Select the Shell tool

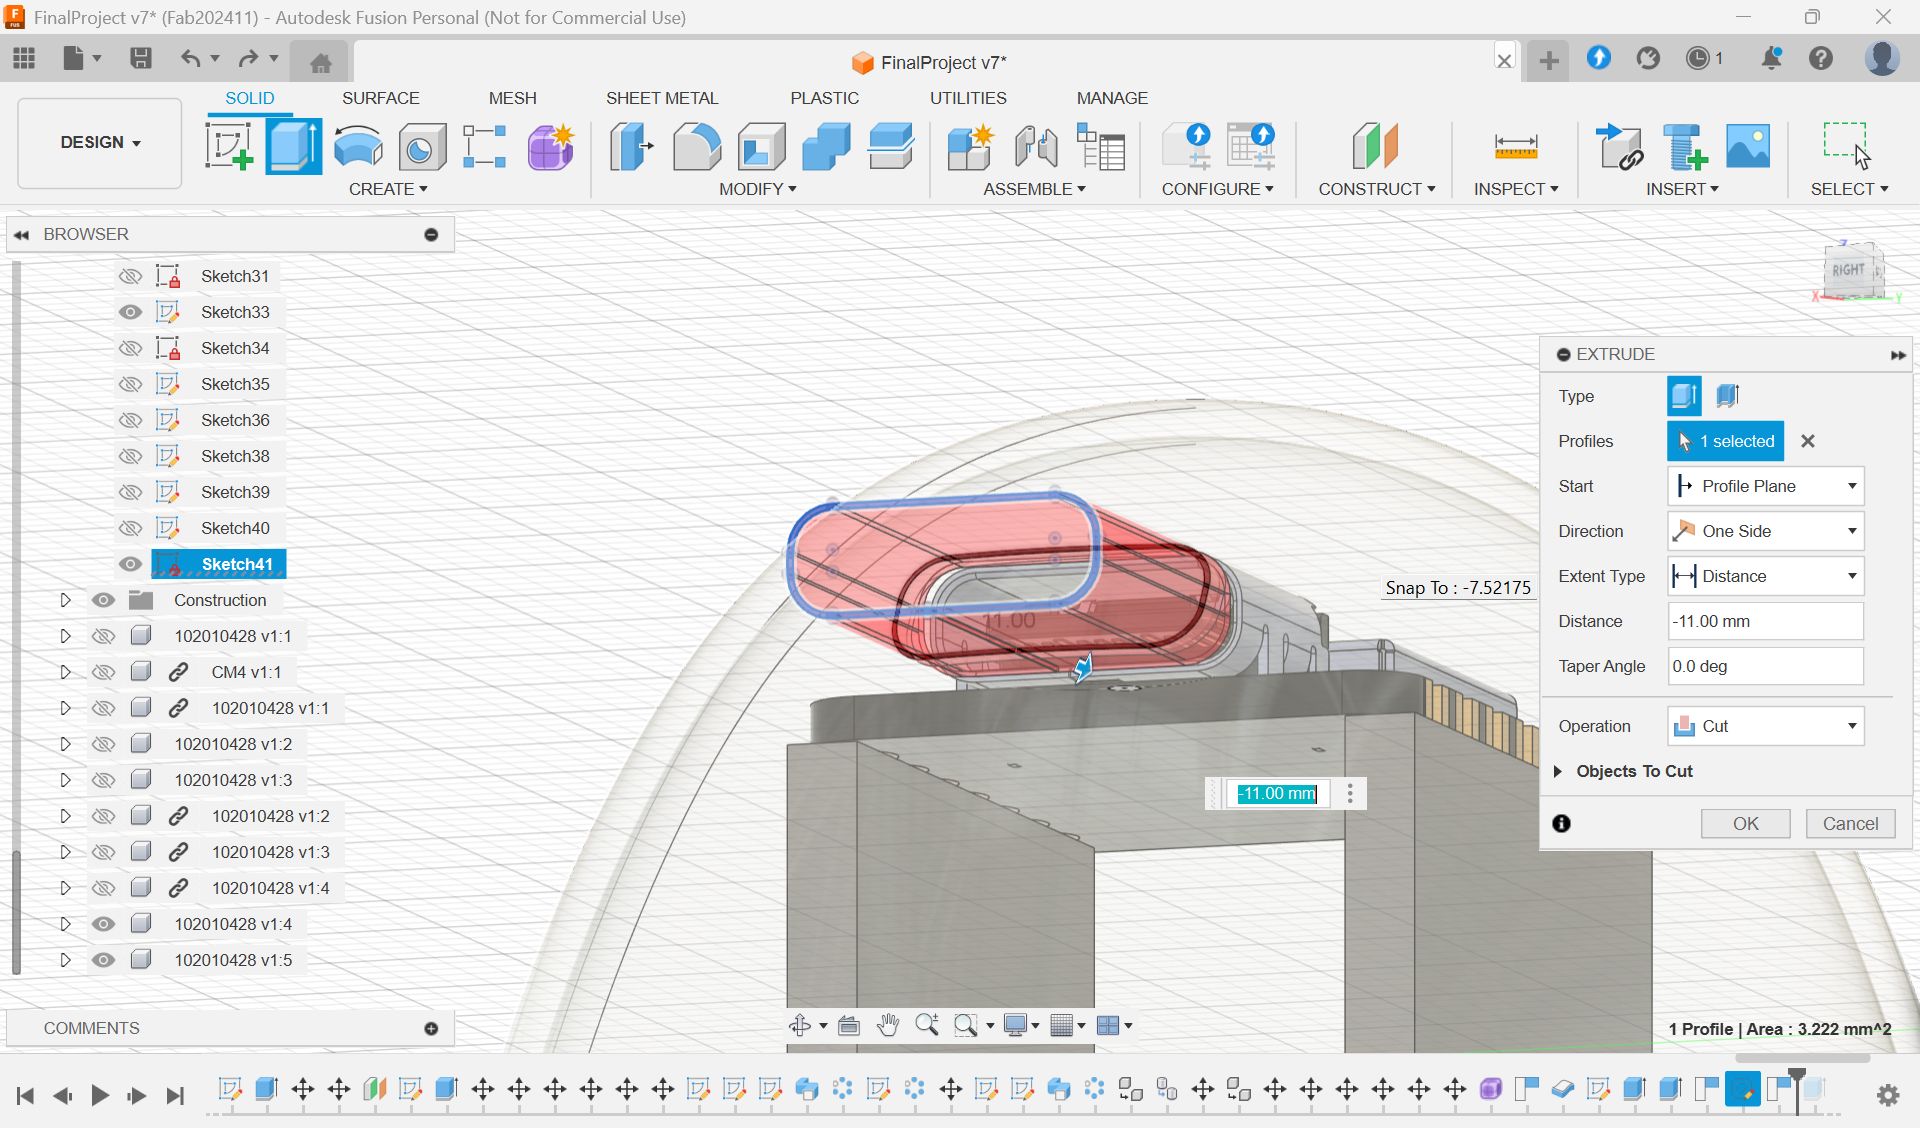(761, 146)
